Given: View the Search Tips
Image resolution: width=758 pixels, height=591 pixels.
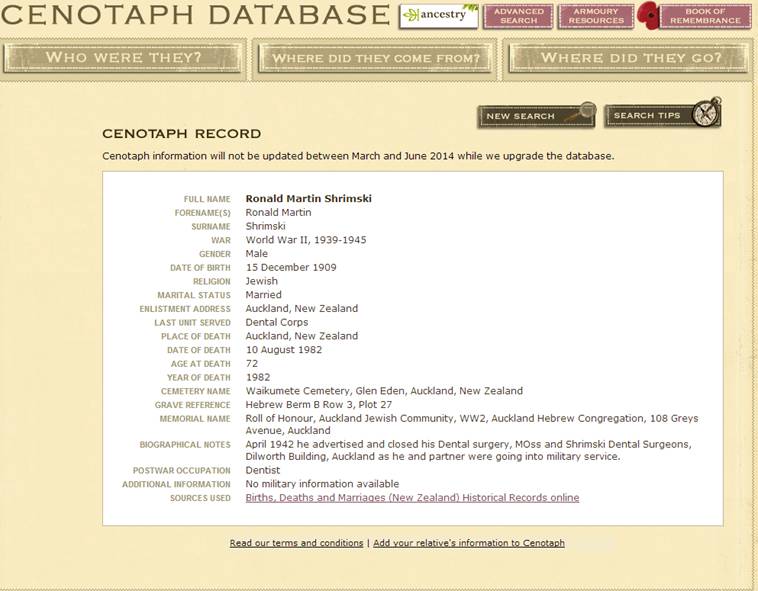Looking at the screenshot, I should 662,115.
